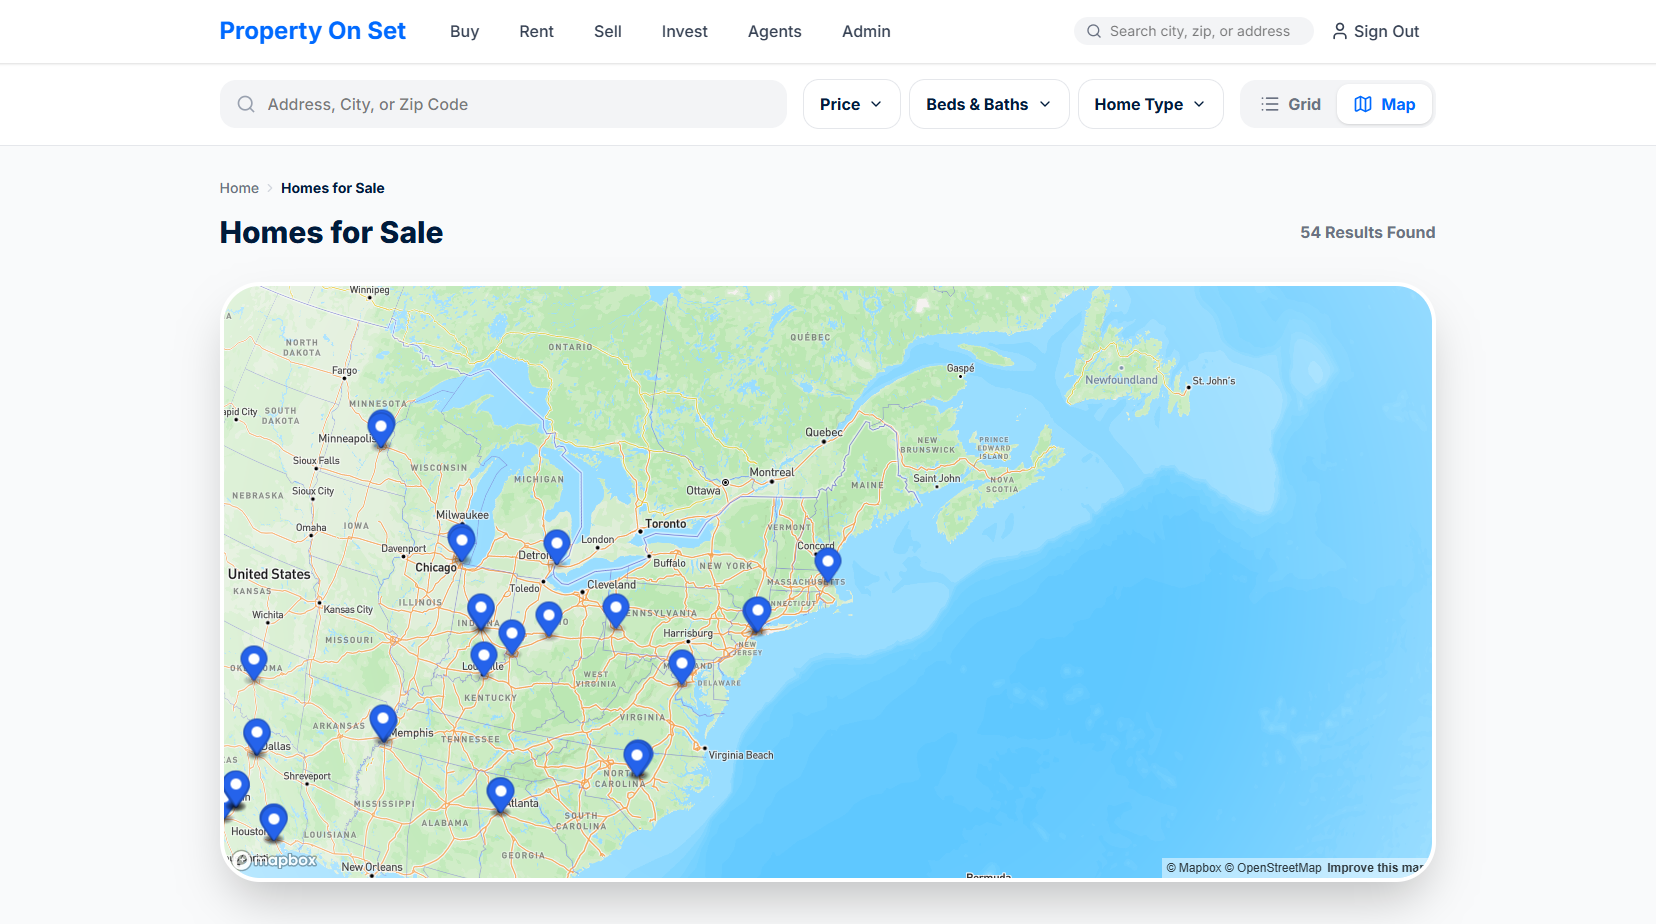The height and width of the screenshot is (924, 1656).
Task: Click the map pin near Maryland and Delaware
Action: point(682,667)
